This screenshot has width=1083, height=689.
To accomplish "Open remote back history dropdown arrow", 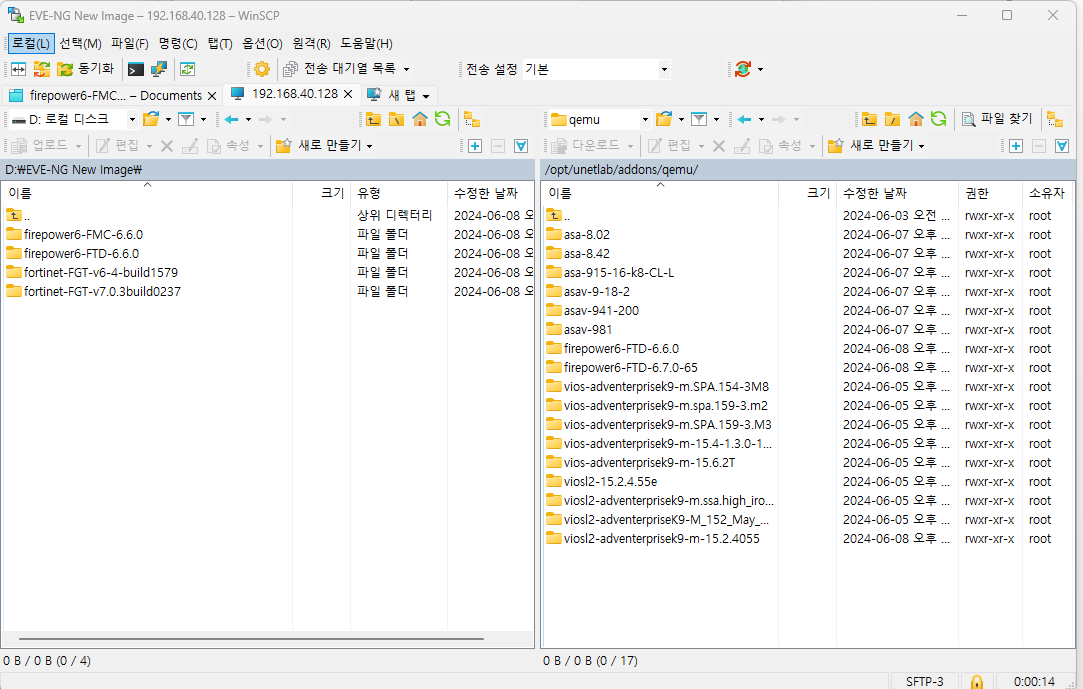I will [x=761, y=119].
